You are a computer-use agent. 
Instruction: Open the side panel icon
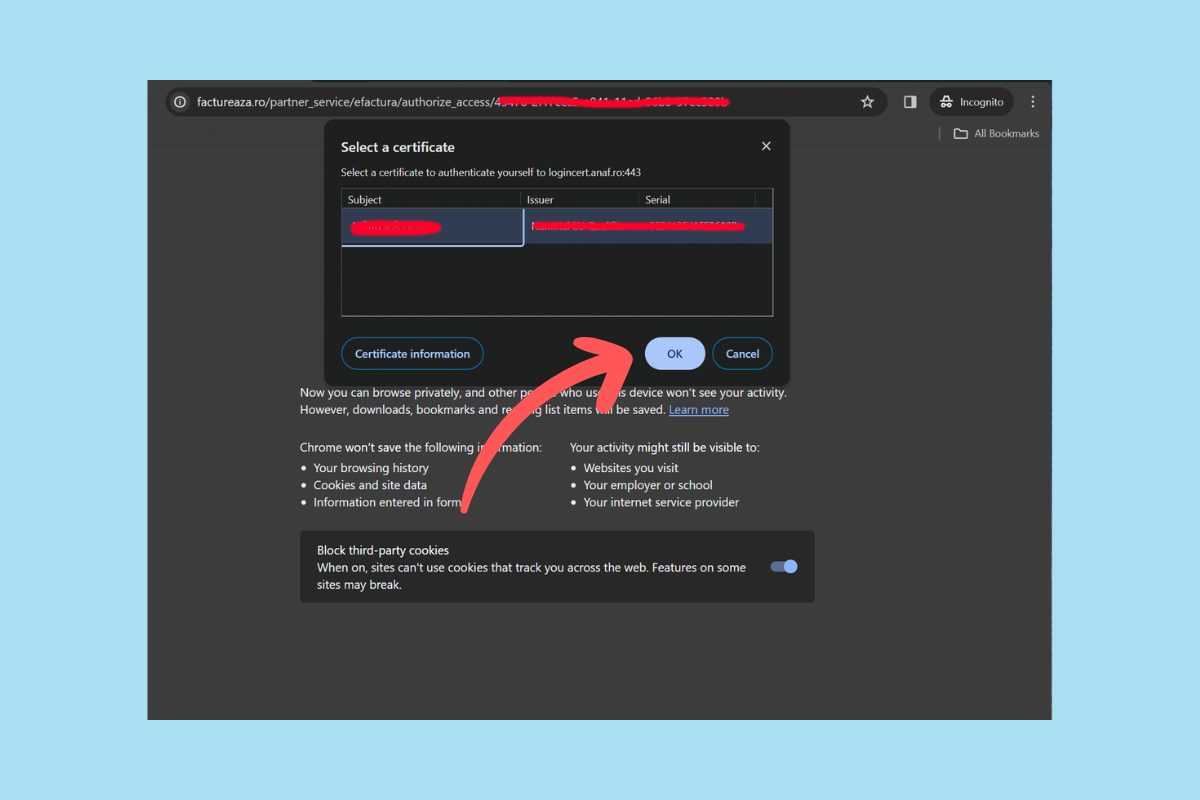click(x=910, y=102)
